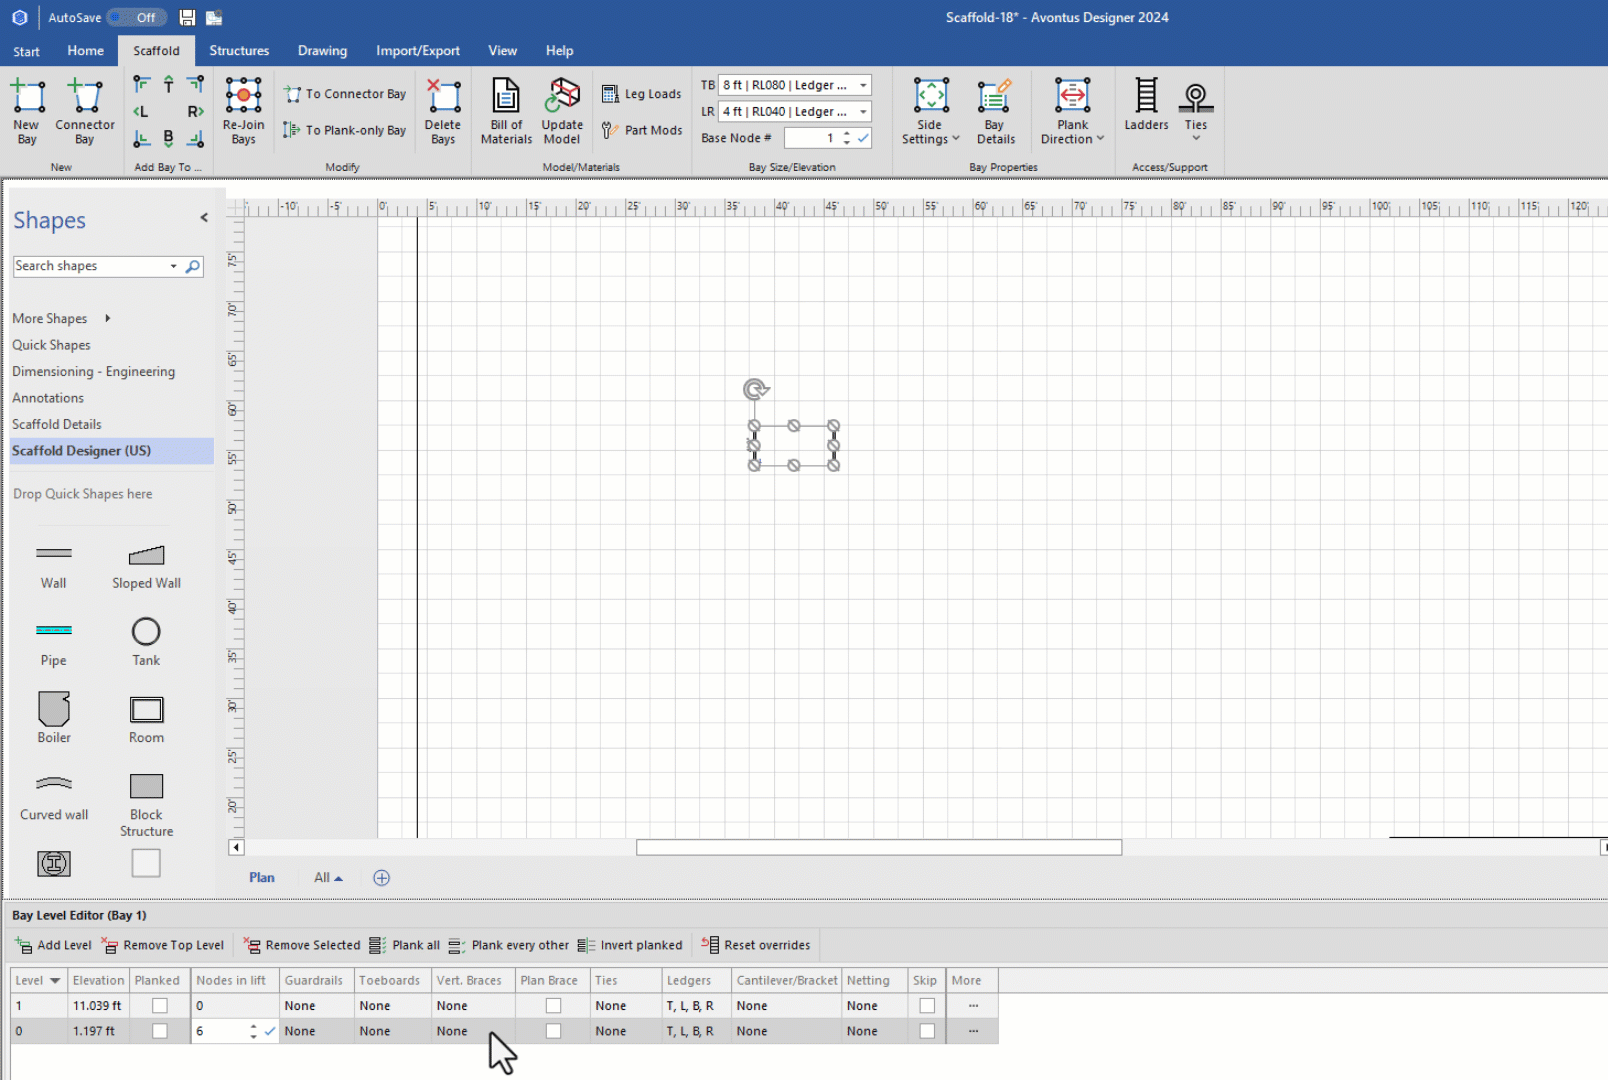Open the Bill of Materials
This screenshot has height=1080, width=1608.
click(506, 97)
